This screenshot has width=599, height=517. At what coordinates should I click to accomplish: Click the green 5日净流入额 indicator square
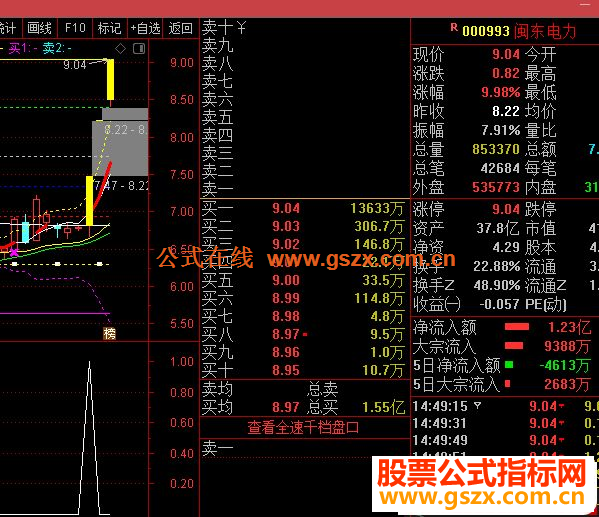509,365
